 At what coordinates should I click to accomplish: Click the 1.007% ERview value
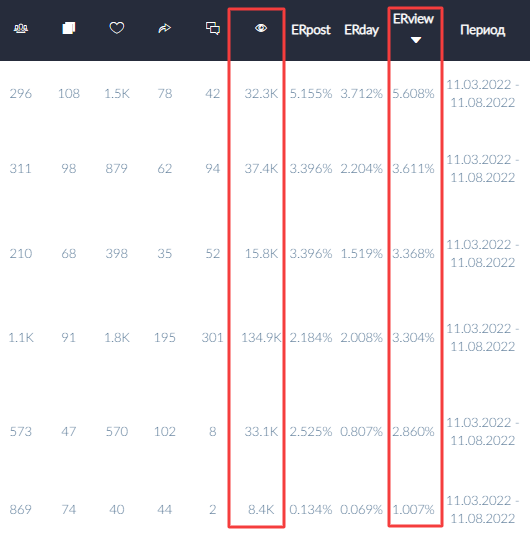(413, 509)
